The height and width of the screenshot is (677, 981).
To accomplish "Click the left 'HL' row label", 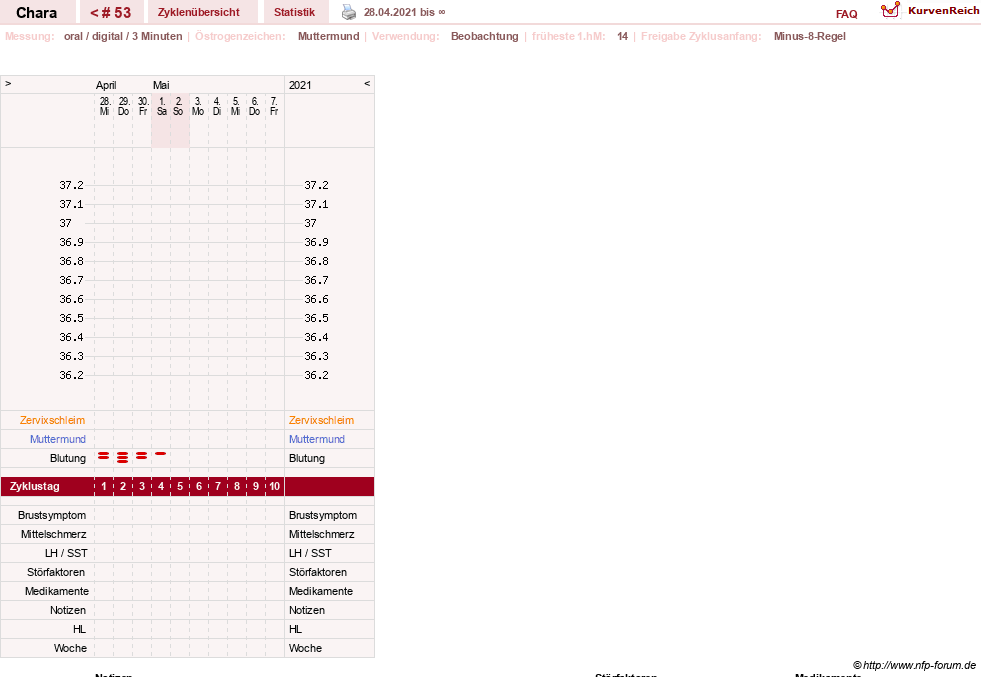I will coord(79,629).
